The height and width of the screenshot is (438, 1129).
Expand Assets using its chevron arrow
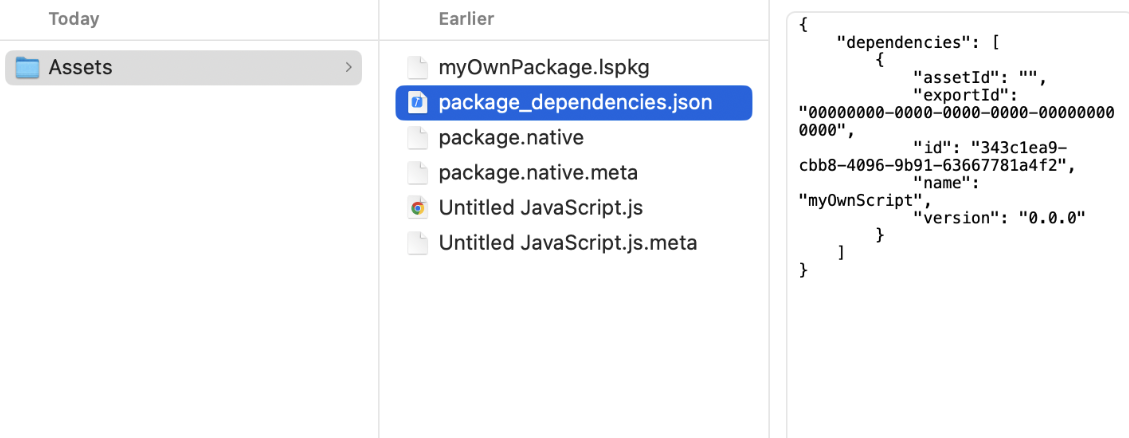click(x=348, y=68)
